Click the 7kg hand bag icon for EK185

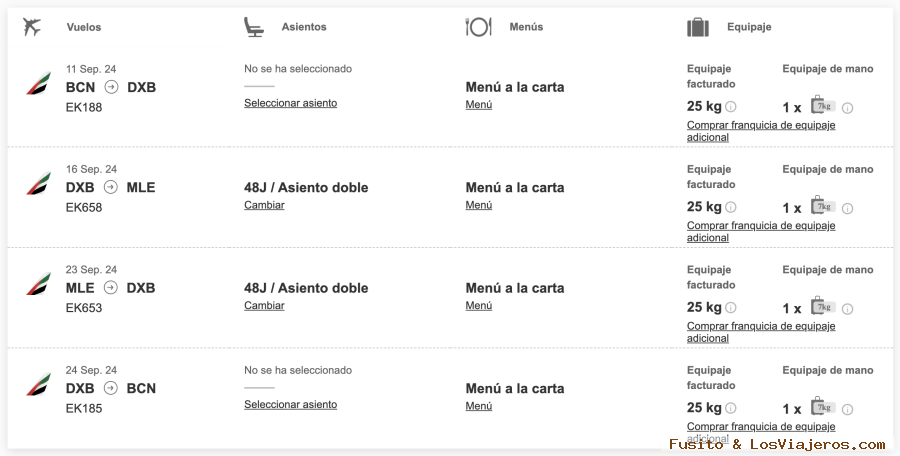[x=822, y=407]
